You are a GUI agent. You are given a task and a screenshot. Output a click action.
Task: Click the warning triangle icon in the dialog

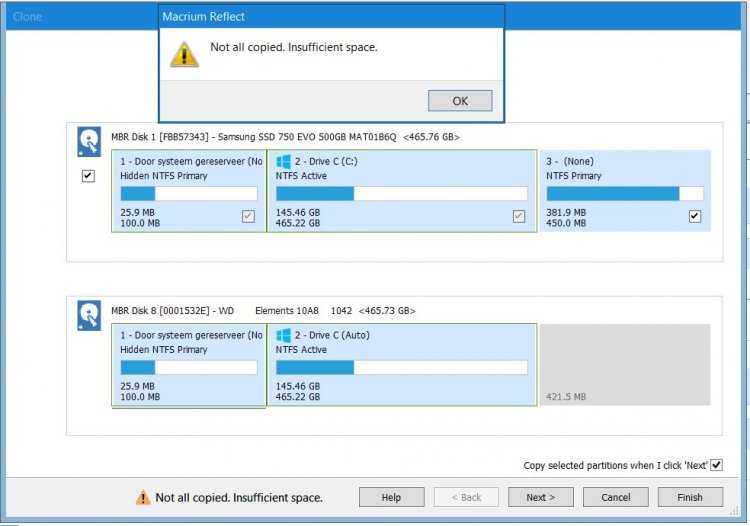tap(184, 53)
